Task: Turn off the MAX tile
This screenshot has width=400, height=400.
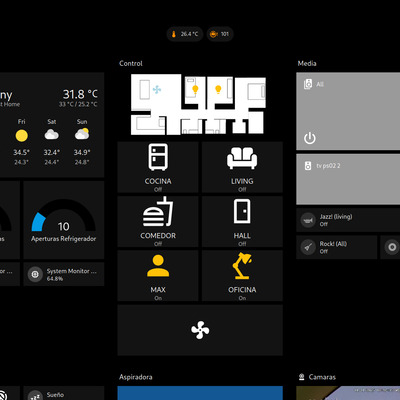Action: click(158, 276)
